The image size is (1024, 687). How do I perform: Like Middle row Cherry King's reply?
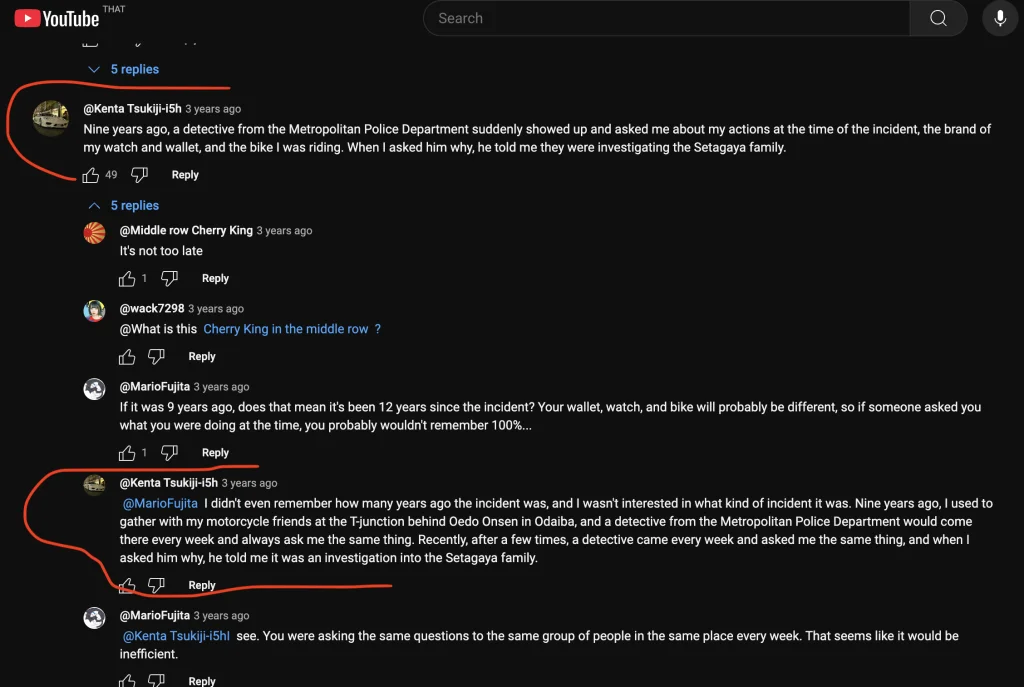coord(127,279)
